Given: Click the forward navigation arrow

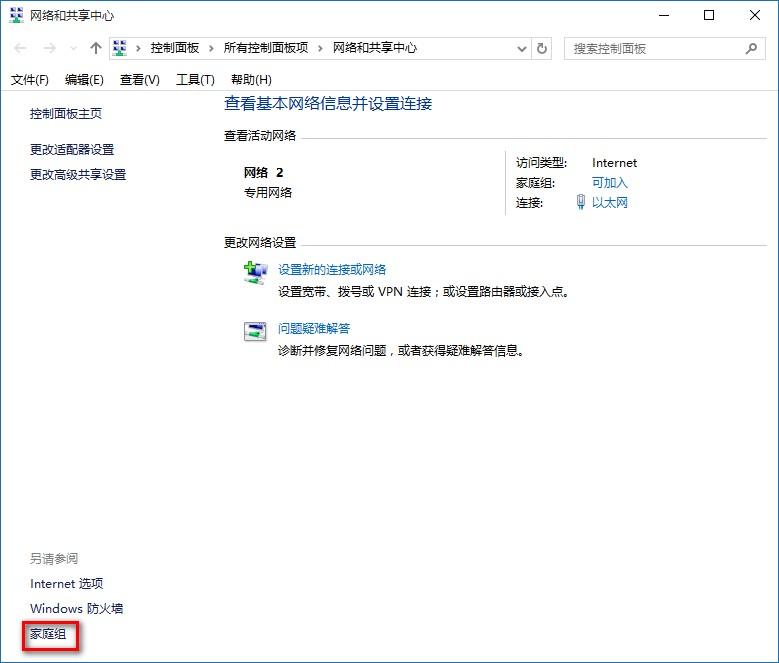Looking at the screenshot, I should click(x=50, y=48).
